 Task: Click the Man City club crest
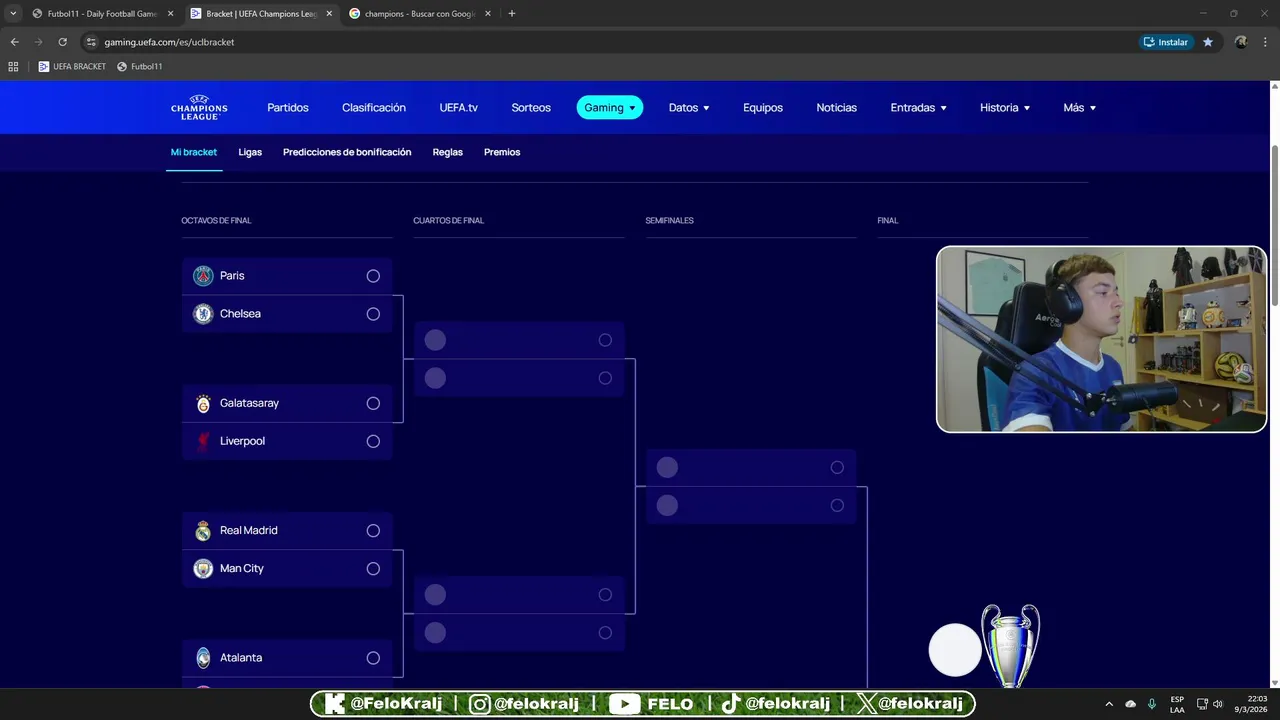[203, 569]
